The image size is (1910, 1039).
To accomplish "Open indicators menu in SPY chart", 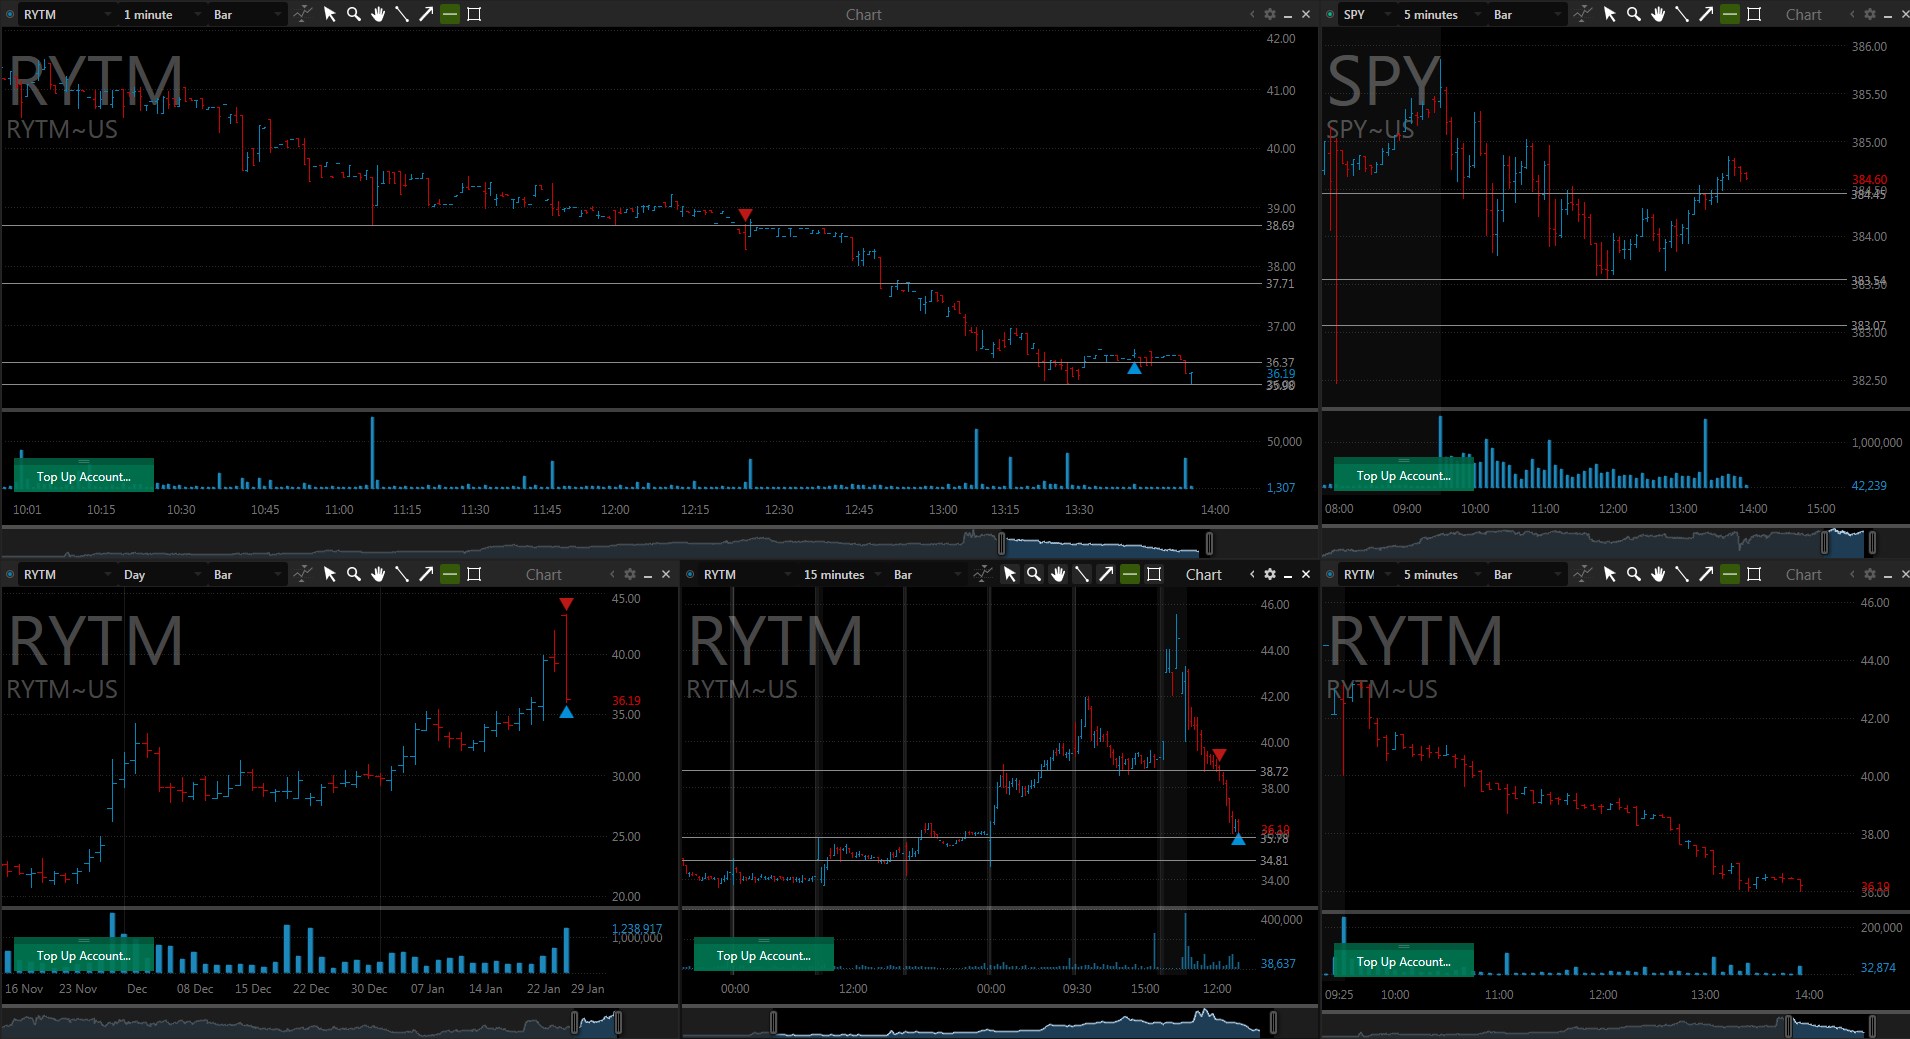I will pyautogui.click(x=1582, y=14).
